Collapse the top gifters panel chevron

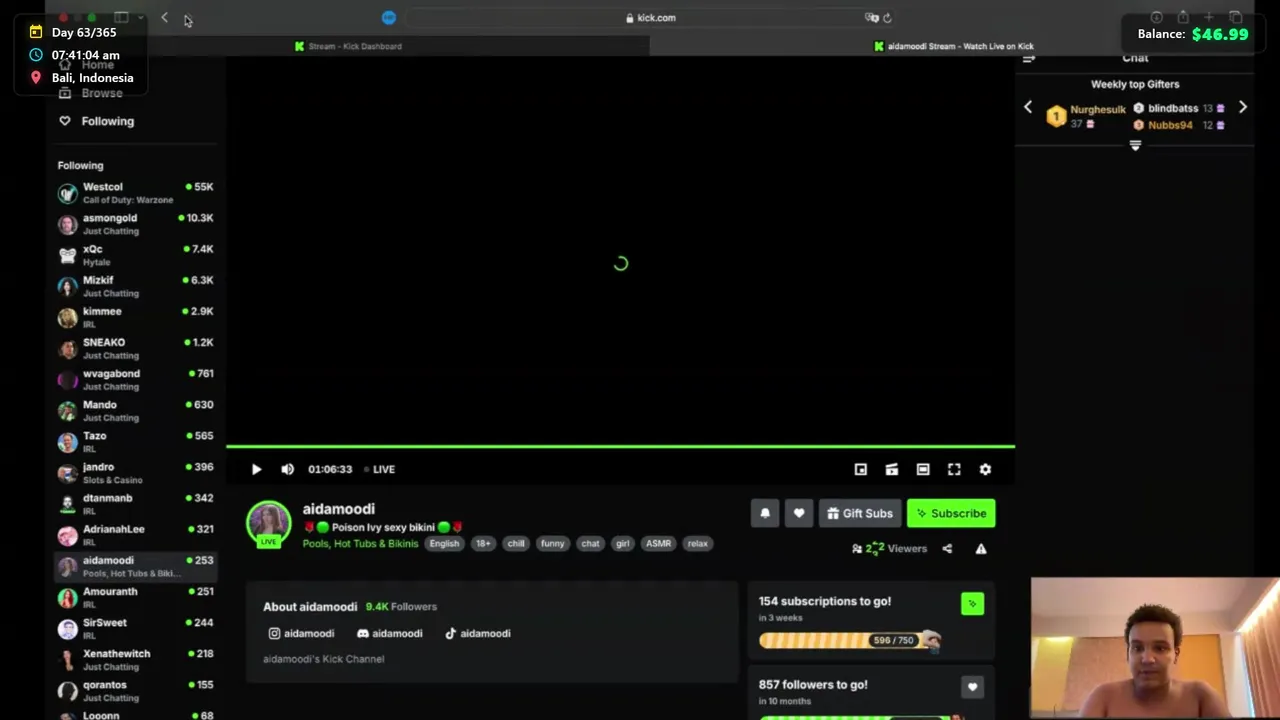1135,146
